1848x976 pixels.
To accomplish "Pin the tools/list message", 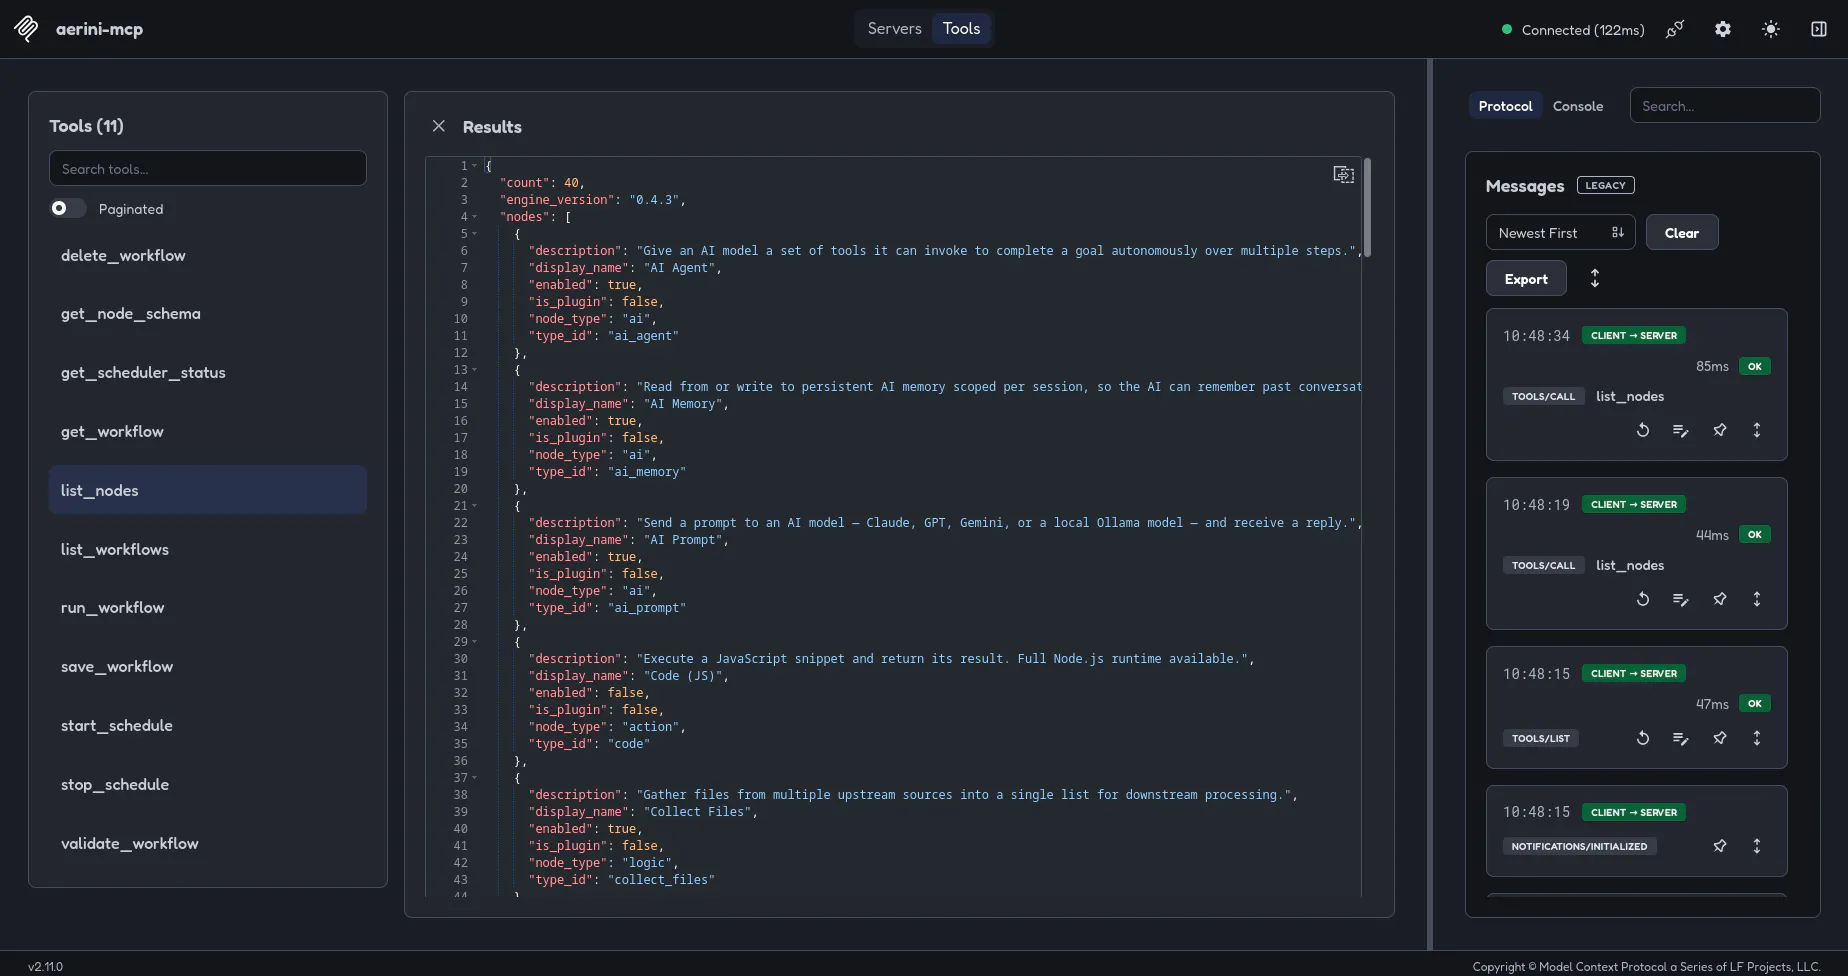I will point(1720,738).
